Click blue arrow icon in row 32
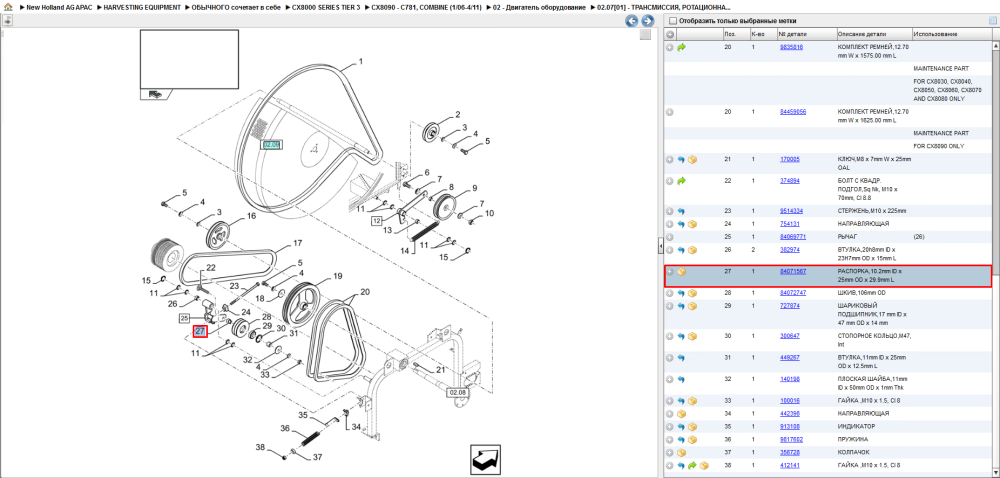Image resolution: width=1000 pixels, height=478 pixels. tap(681, 379)
